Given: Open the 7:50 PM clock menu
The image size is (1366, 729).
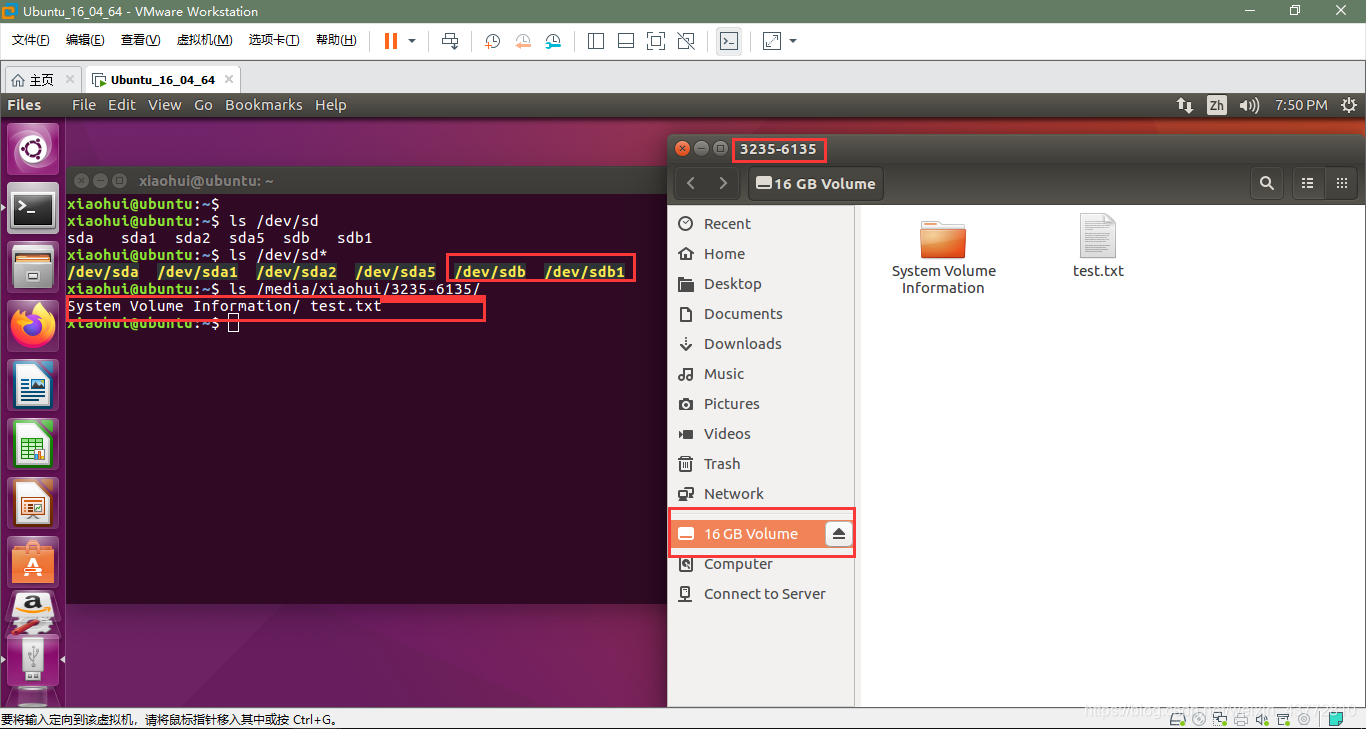Looking at the screenshot, I should click(x=1301, y=105).
